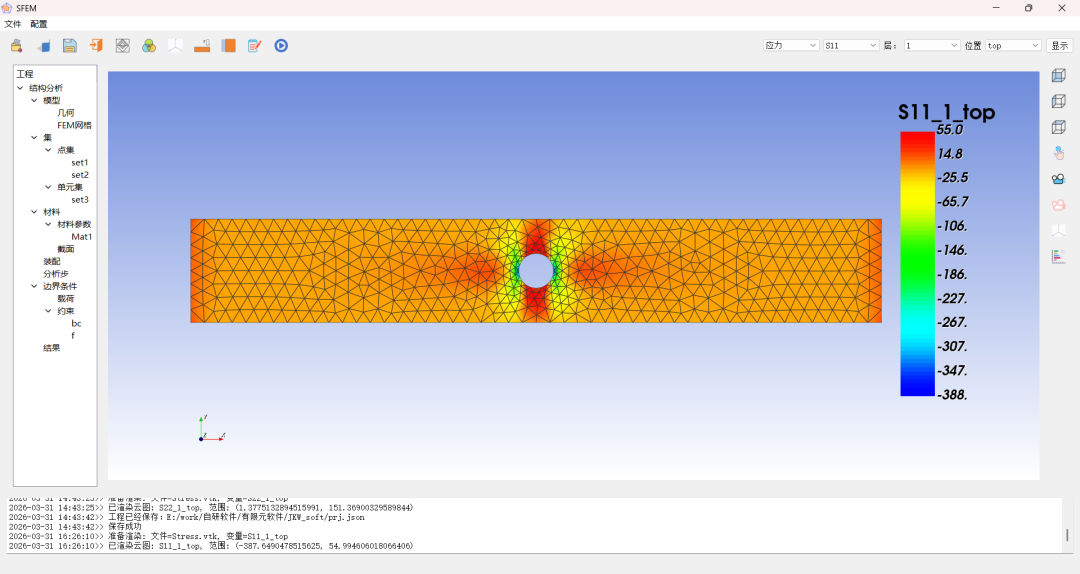Open the position dropdown showing top
This screenshot has width=1080, height=574.
point(1013,45)
